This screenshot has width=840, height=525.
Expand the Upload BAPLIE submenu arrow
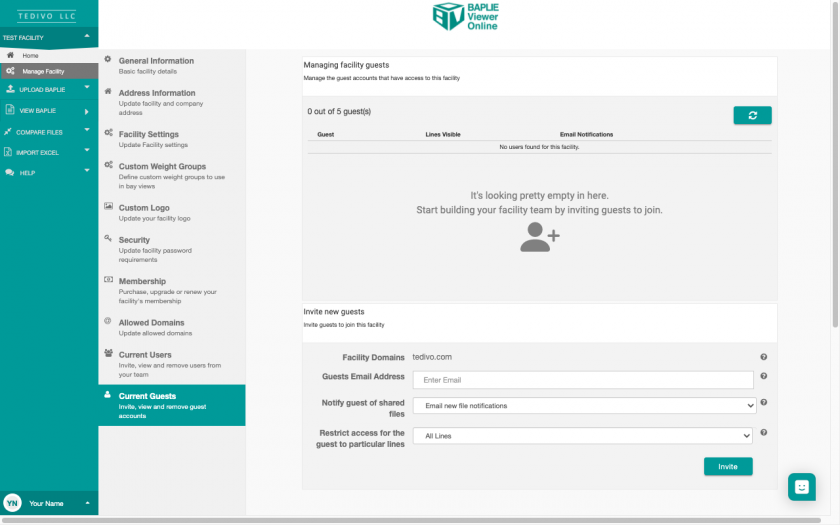(87, 87)
